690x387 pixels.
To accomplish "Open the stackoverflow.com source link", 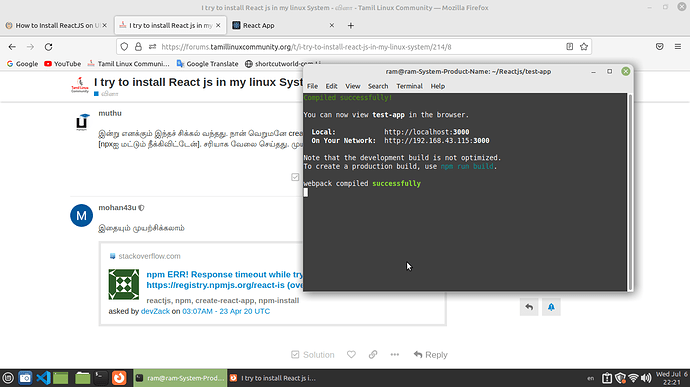I will pos(149,256).
